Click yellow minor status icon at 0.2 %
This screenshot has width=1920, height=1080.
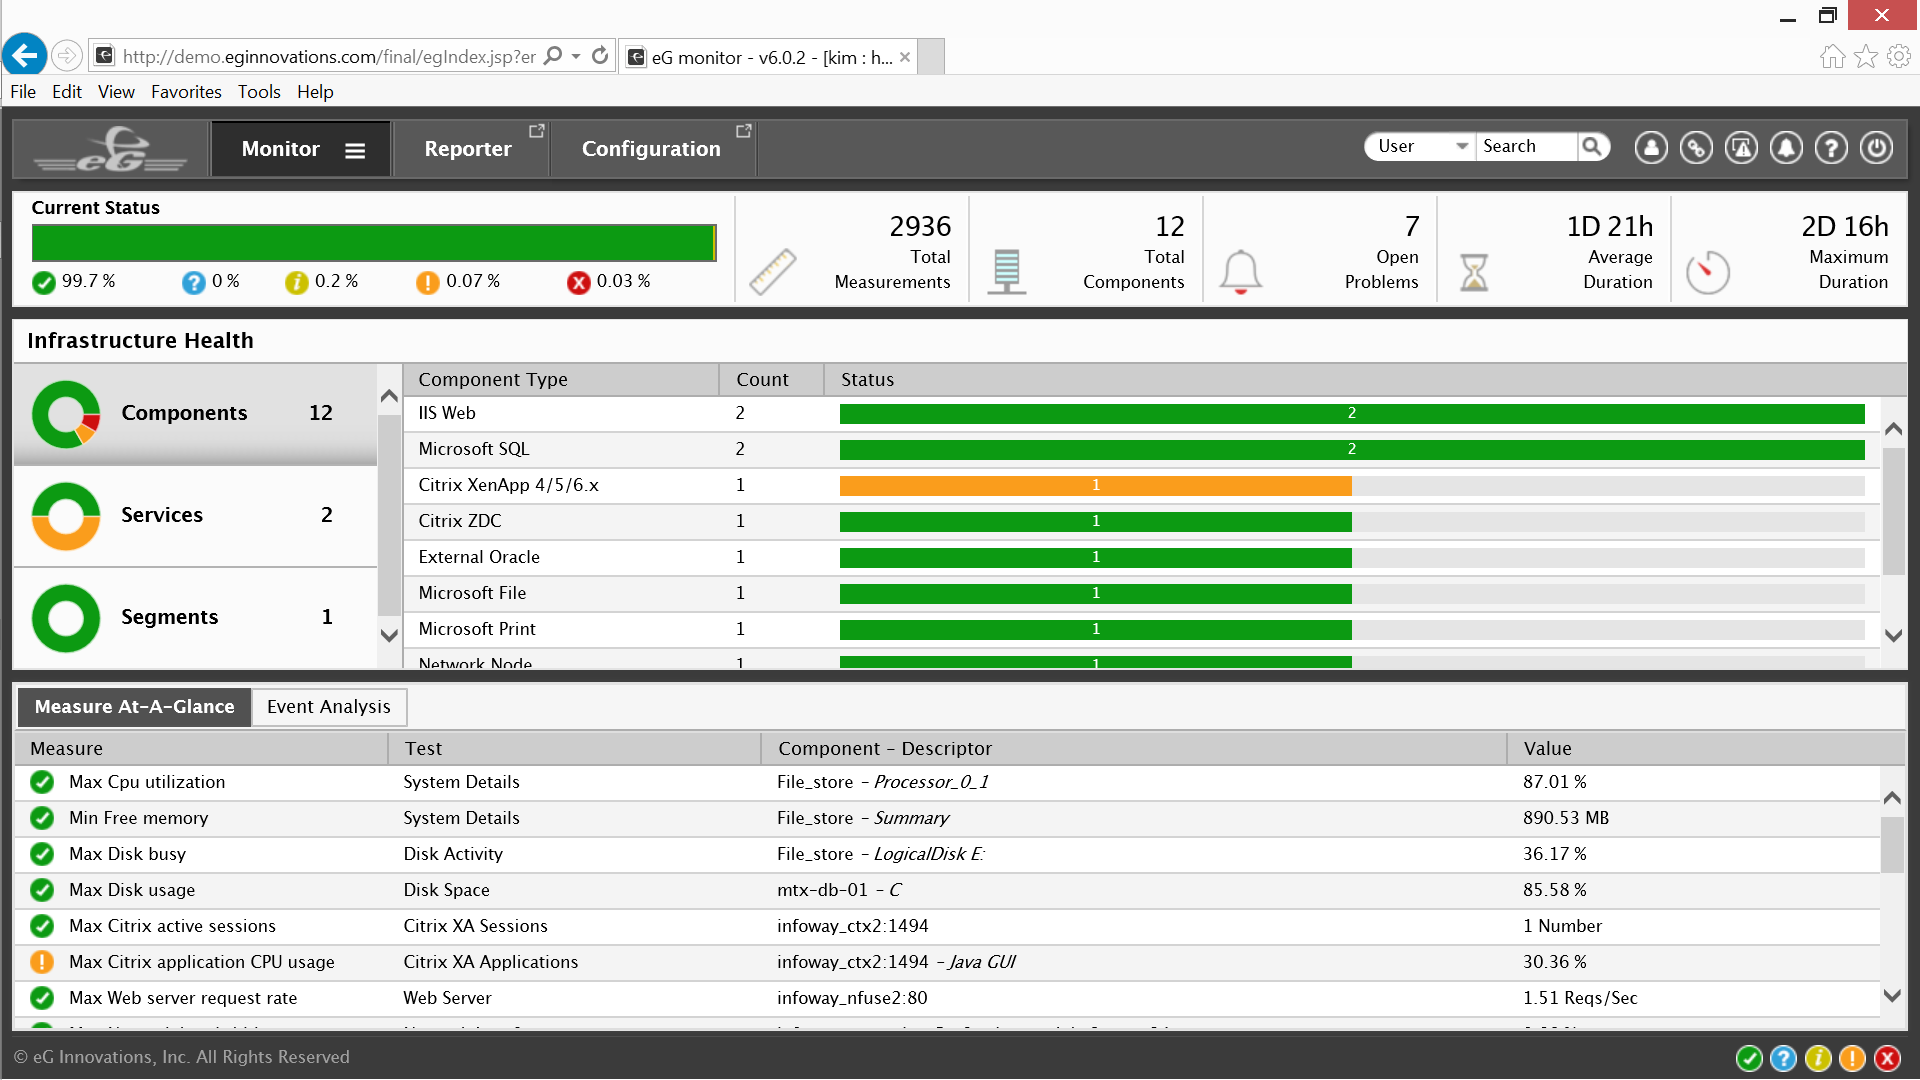297,283
